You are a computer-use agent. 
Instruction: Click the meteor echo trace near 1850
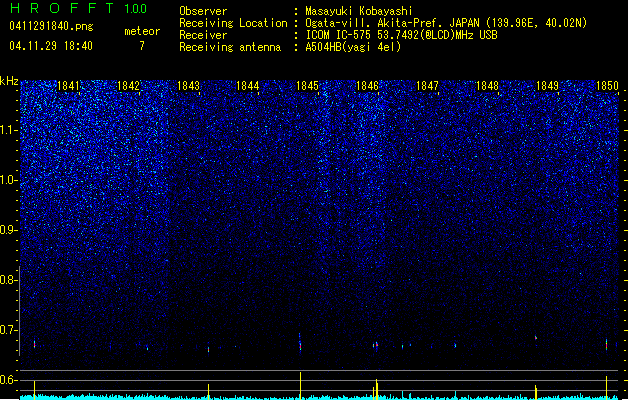[607, 344]
